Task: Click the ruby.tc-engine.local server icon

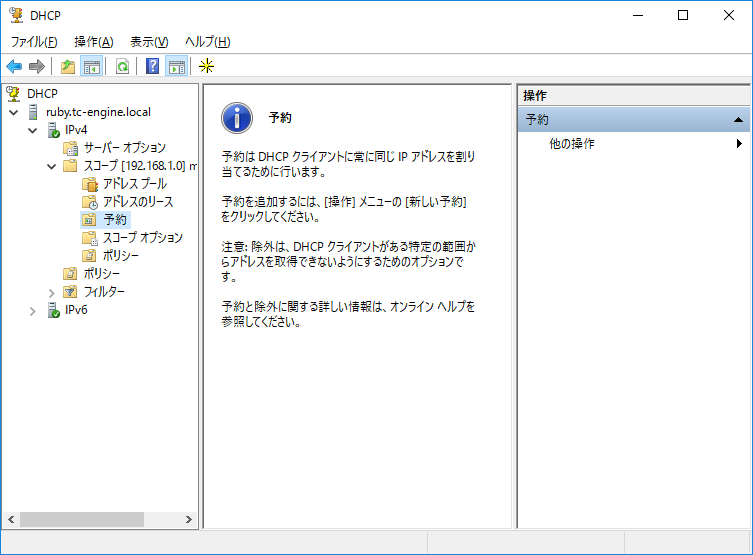Action: (33, 112)
